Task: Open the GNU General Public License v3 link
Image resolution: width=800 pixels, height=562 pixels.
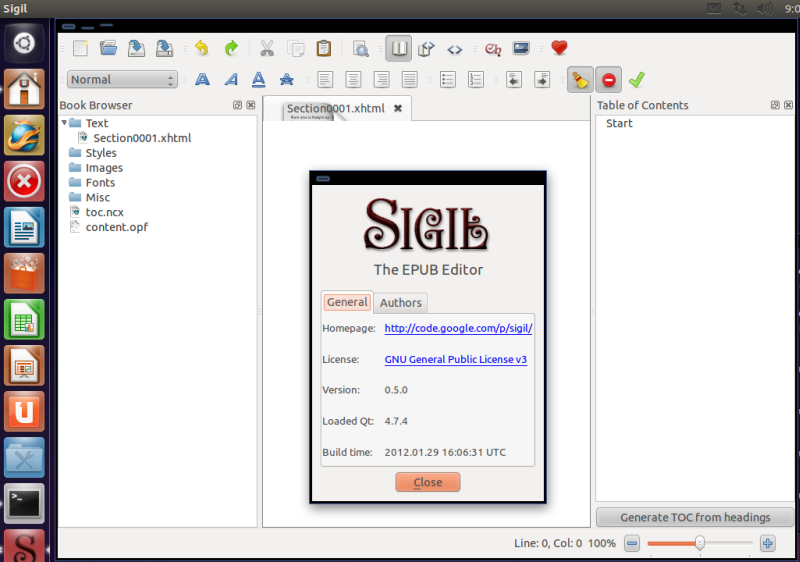Action: (456, 359)
